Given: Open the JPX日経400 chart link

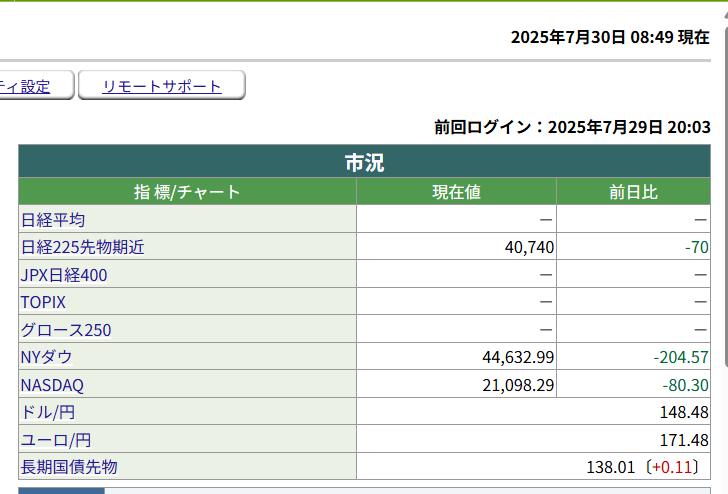Looking at the screenshot, I should tap(64, 275).
